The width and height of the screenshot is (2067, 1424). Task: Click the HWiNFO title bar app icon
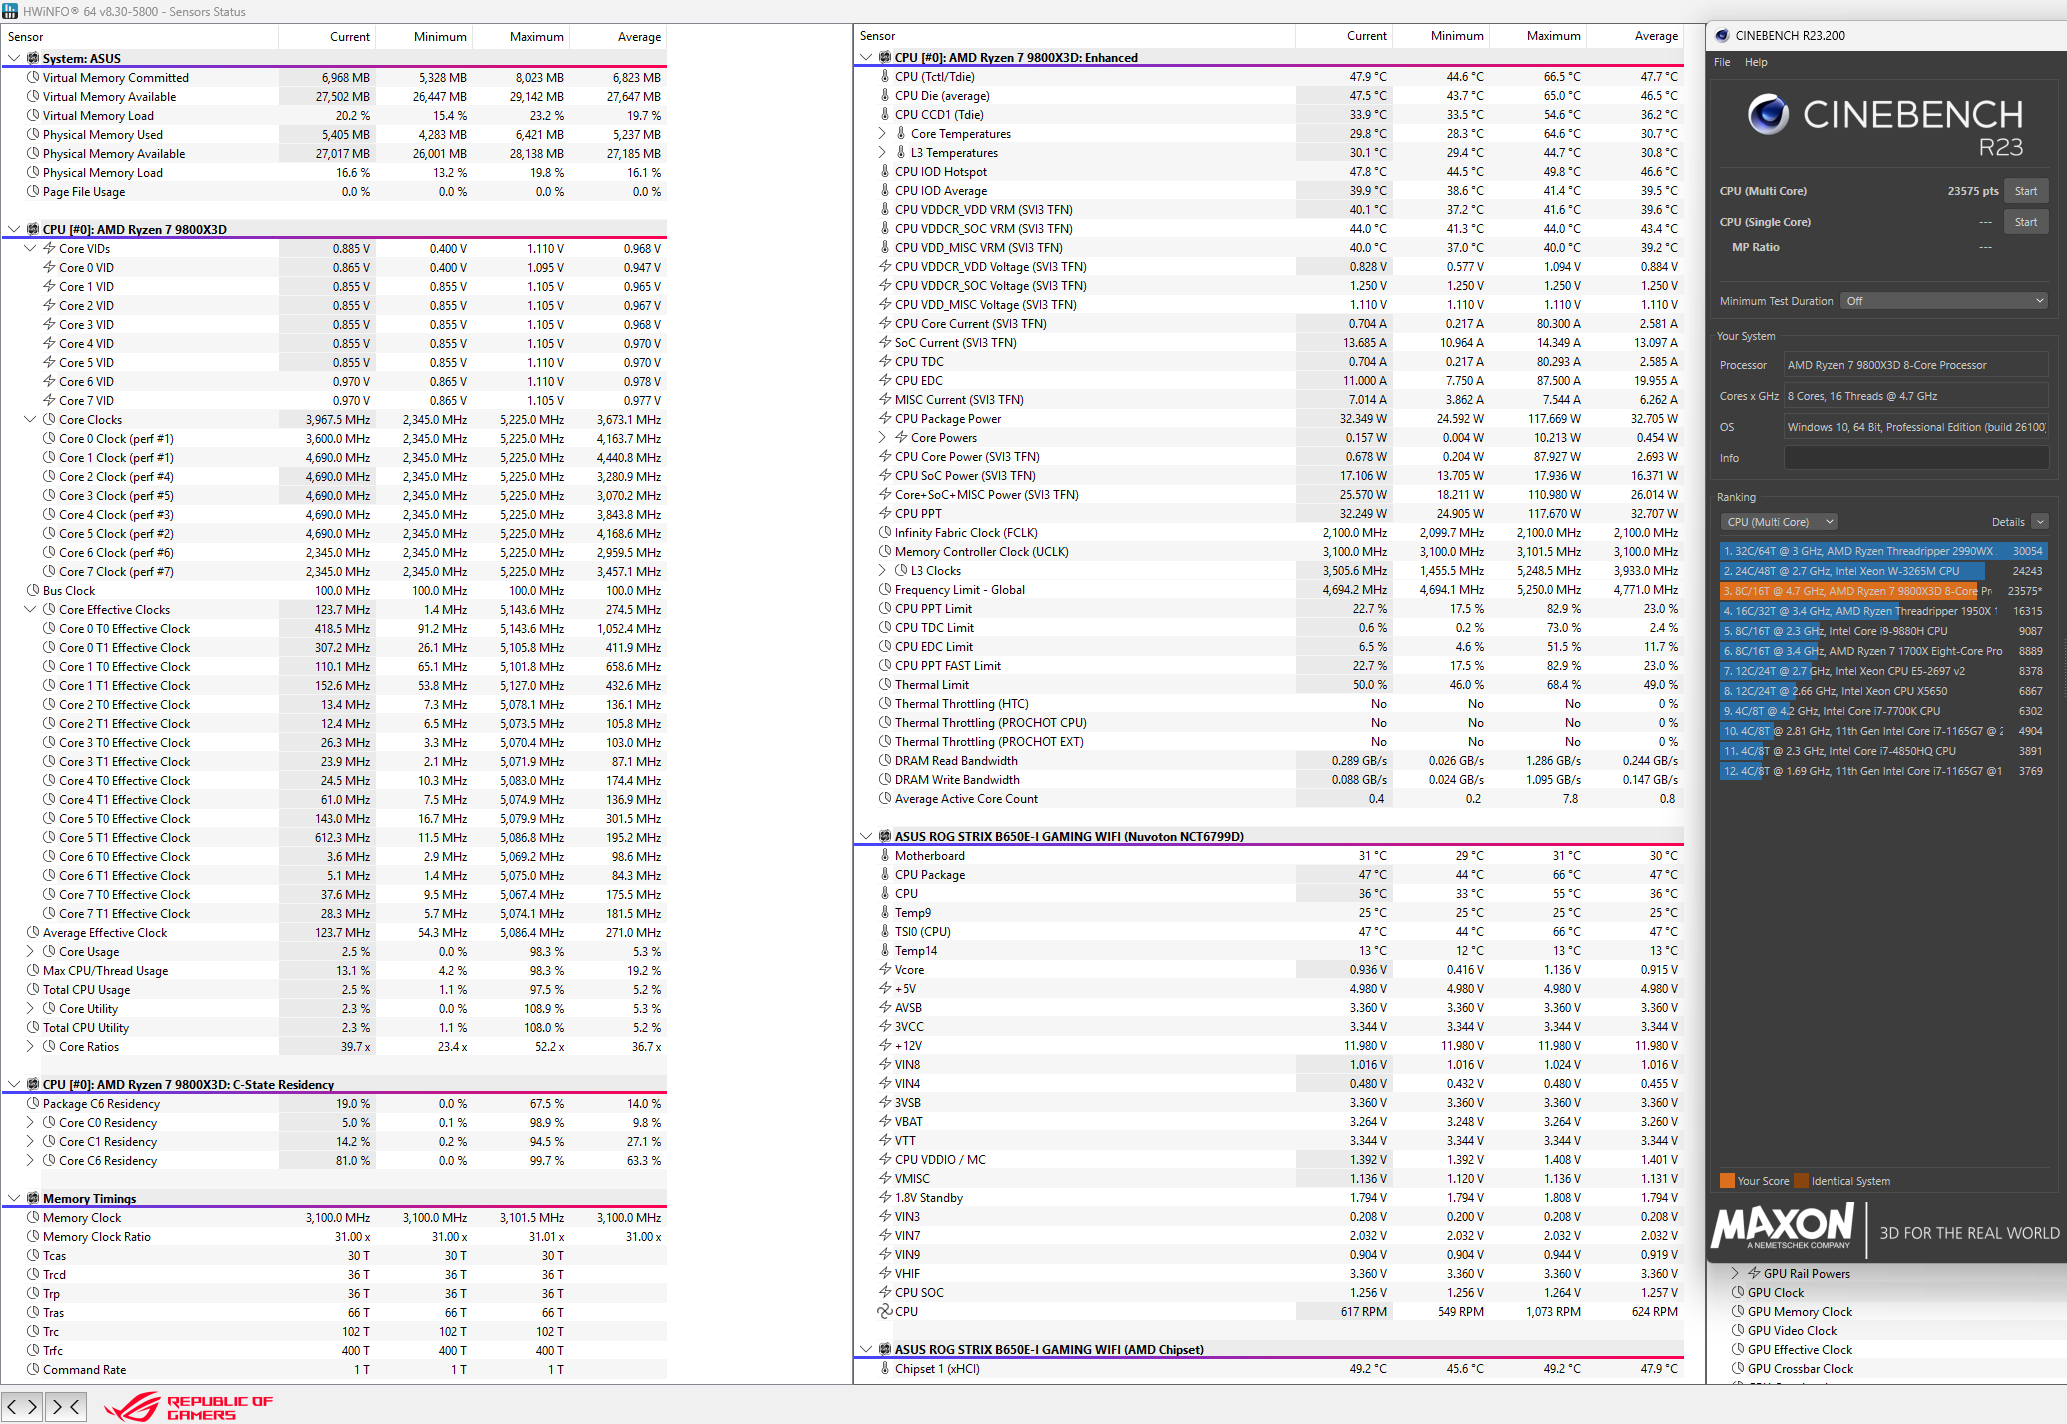pyautogui.click(x=10, y=11)
